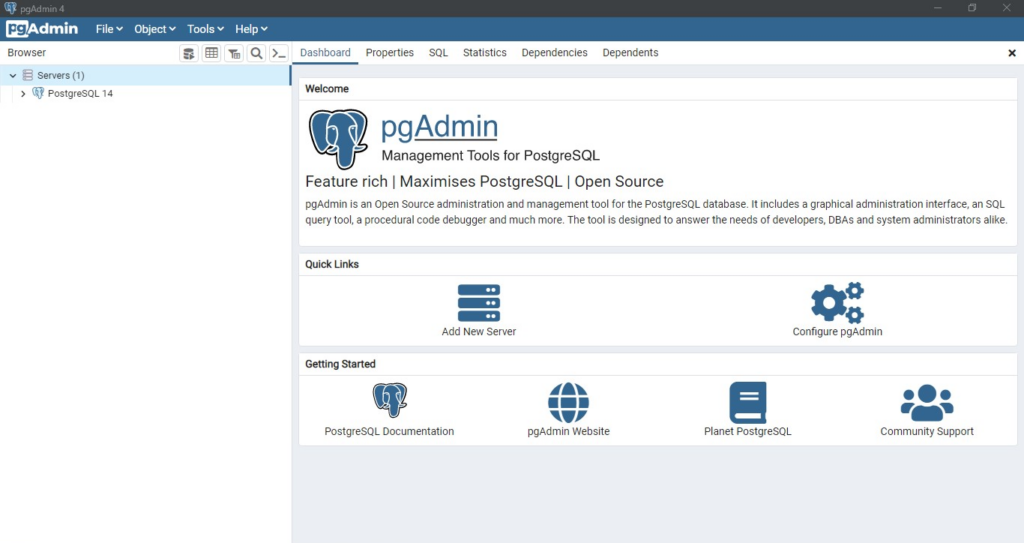Click the Servers group icon in tree
This screenshot has height=543, width=1024.
(x=27, y=75)
